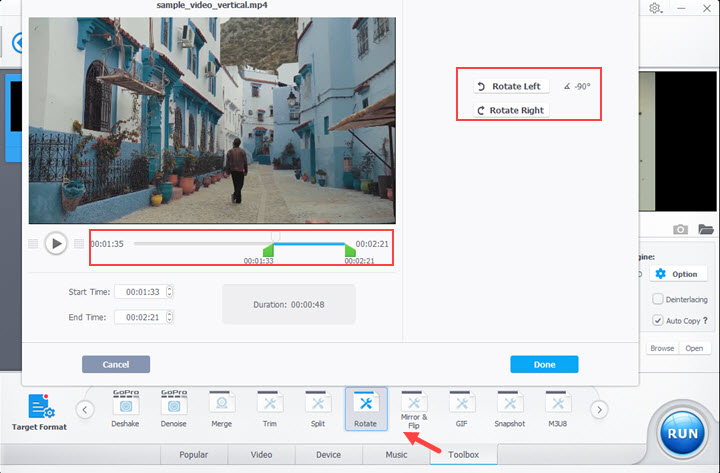This screenshot has width=720, height=473.
Task: Click the sample_video_vertical.mp4 title
Action: [x=212, y=6]
